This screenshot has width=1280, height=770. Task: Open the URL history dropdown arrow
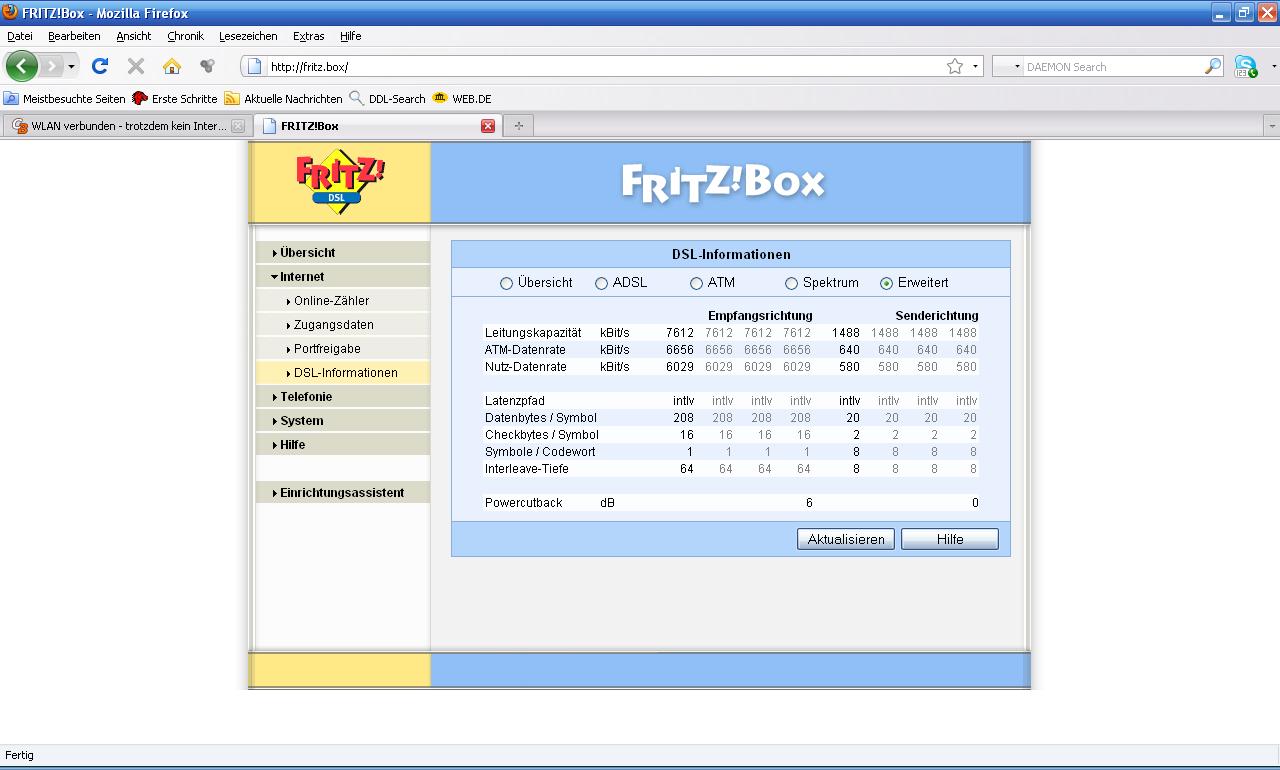(x=975, y=66)
